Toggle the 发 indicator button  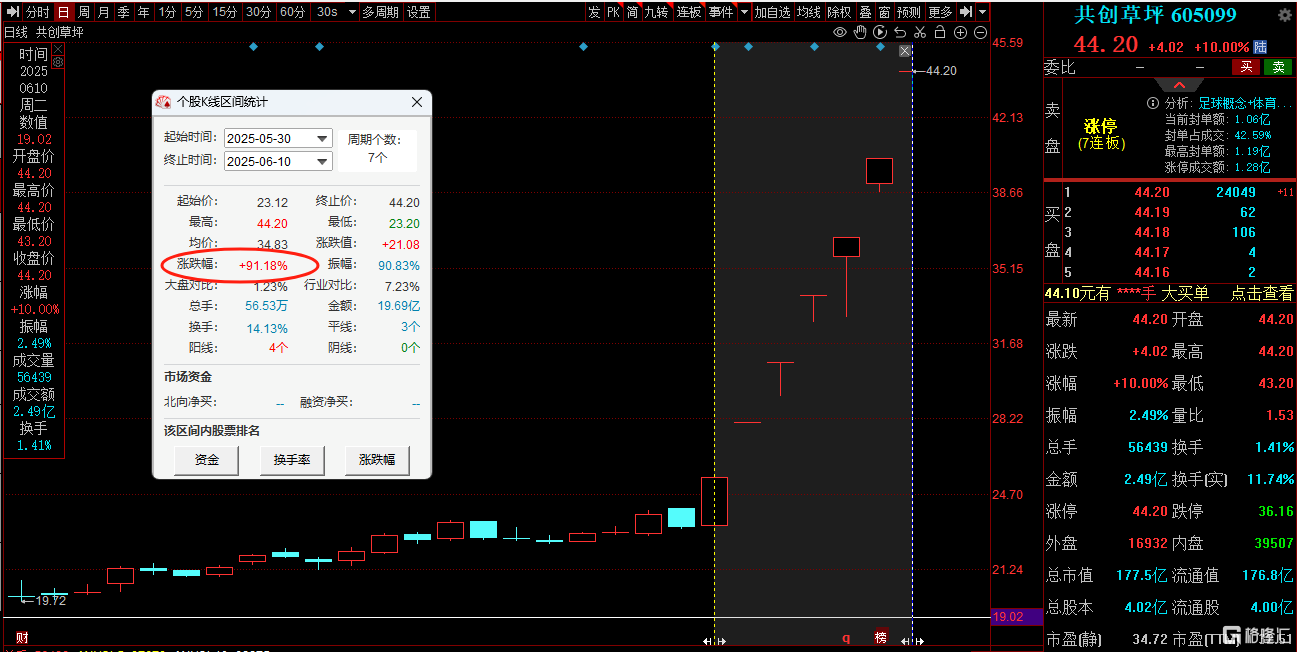[594, 12]
